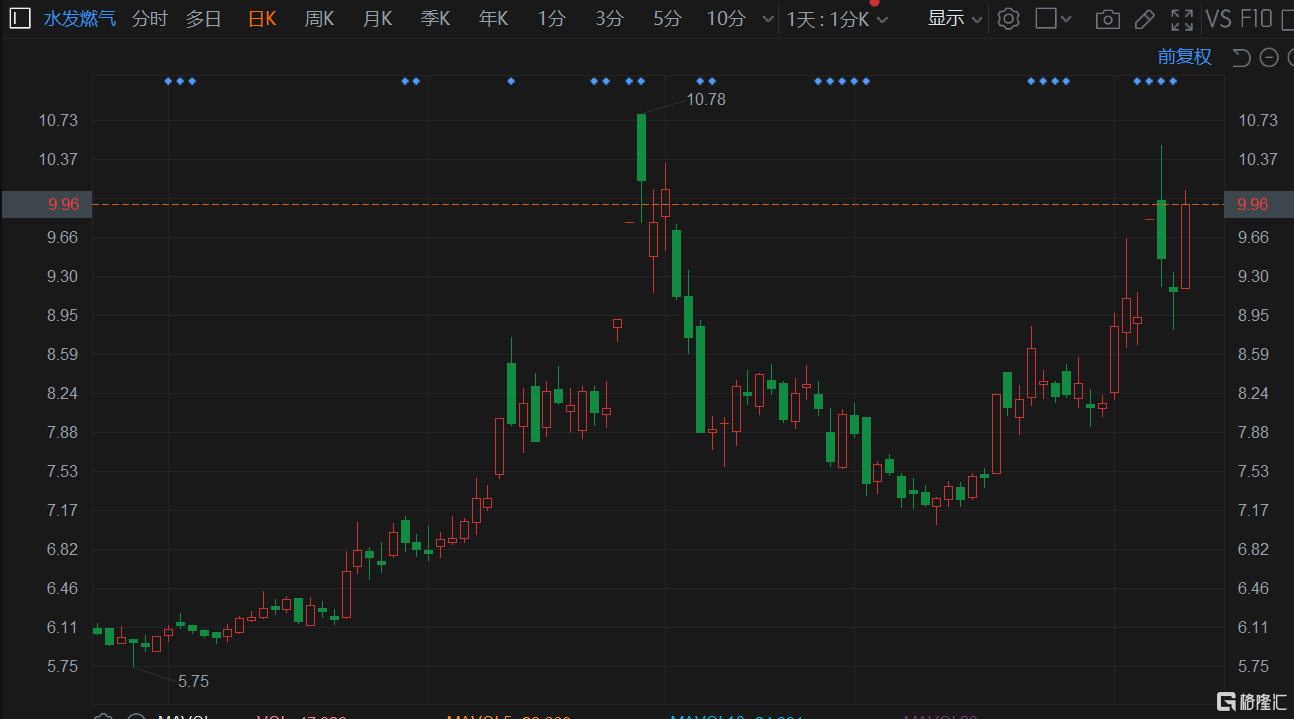This screenshot has height=719, width=1294.
Task: Switch to the 5分 five-minute tab
Action: pos(667,18)
